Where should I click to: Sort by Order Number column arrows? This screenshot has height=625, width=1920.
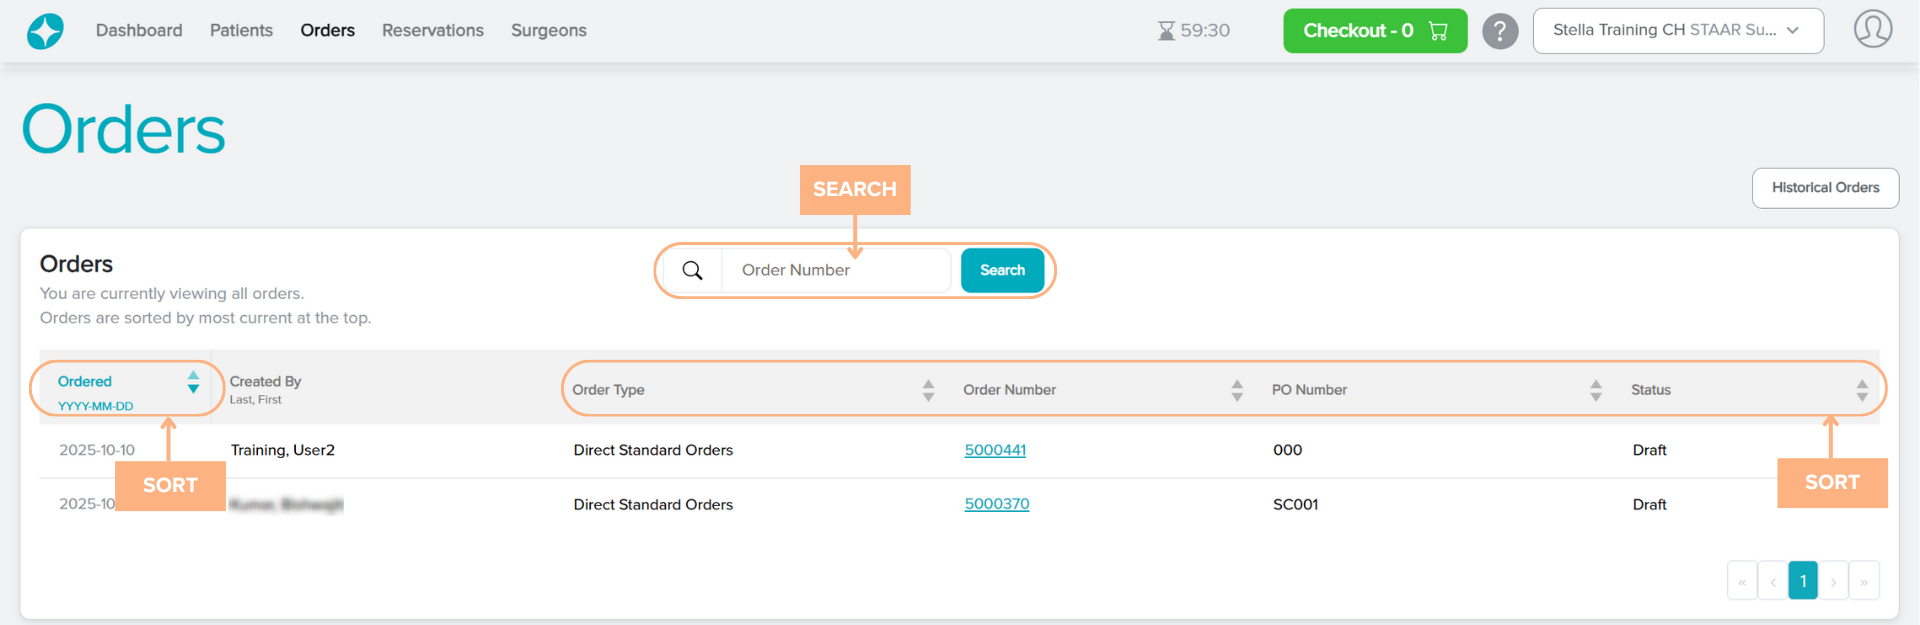click(1237, 390)
